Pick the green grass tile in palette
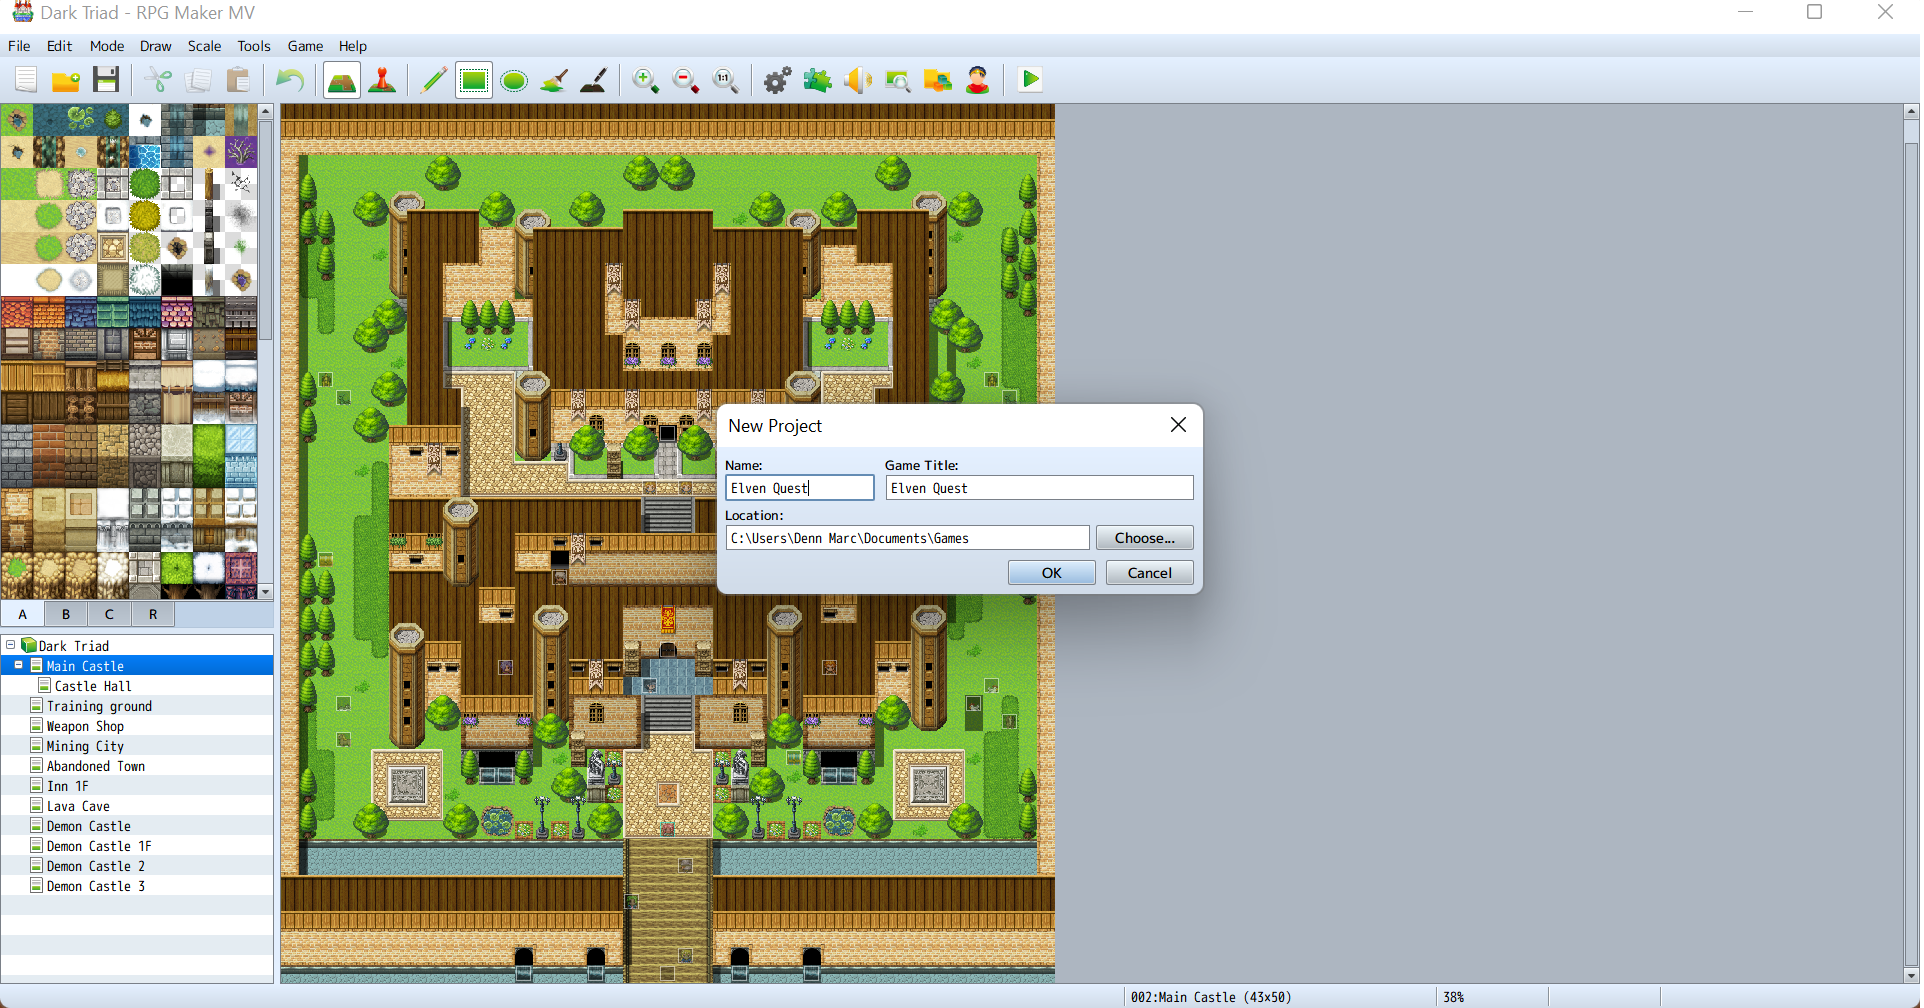This screenshot has height=1008, width=1924. click(x=17, y=184)
